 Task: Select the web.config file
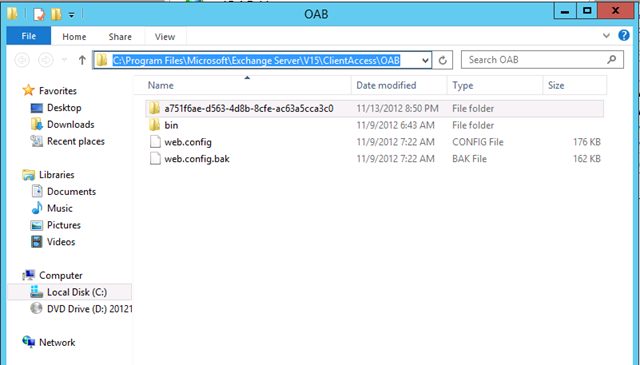[x=375, y=142]
